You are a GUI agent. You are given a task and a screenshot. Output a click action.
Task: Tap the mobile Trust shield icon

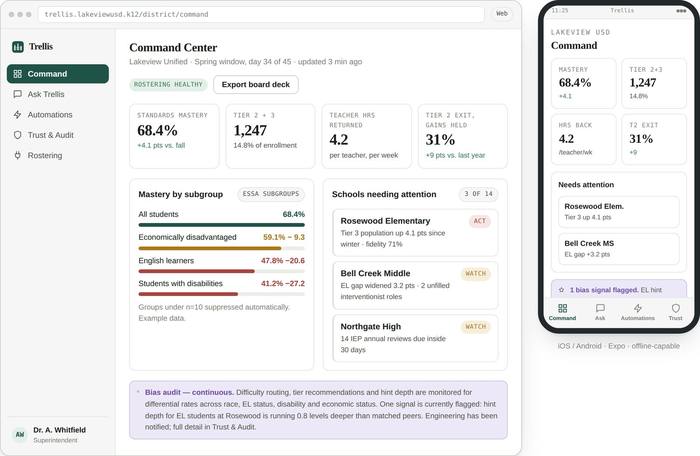[x=675, y=308]
